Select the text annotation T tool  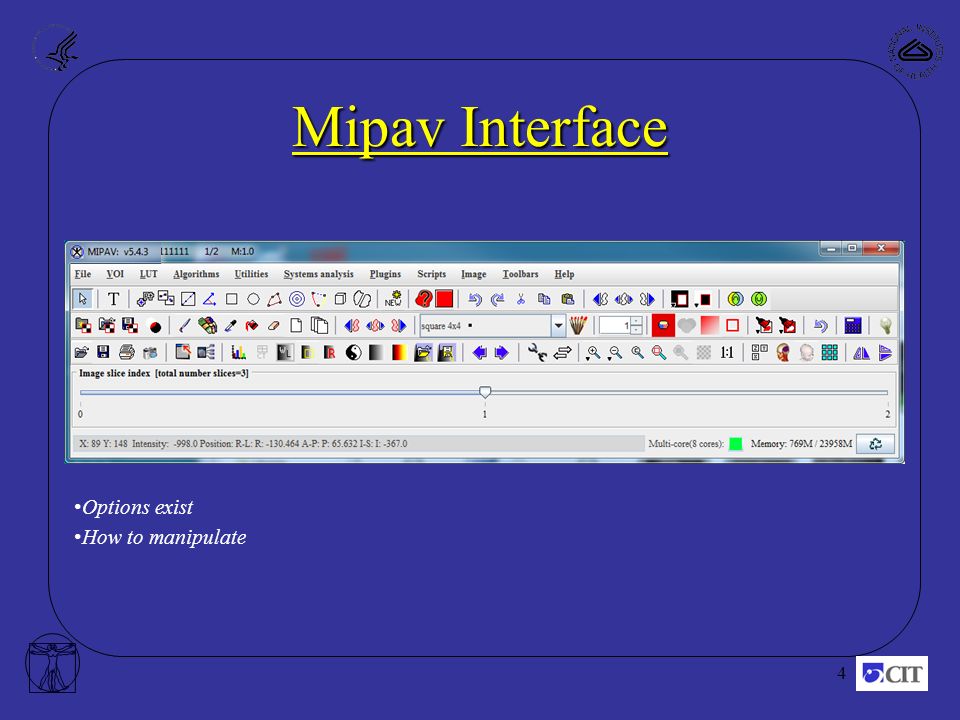pyautogui.click(x=113, y=299)
